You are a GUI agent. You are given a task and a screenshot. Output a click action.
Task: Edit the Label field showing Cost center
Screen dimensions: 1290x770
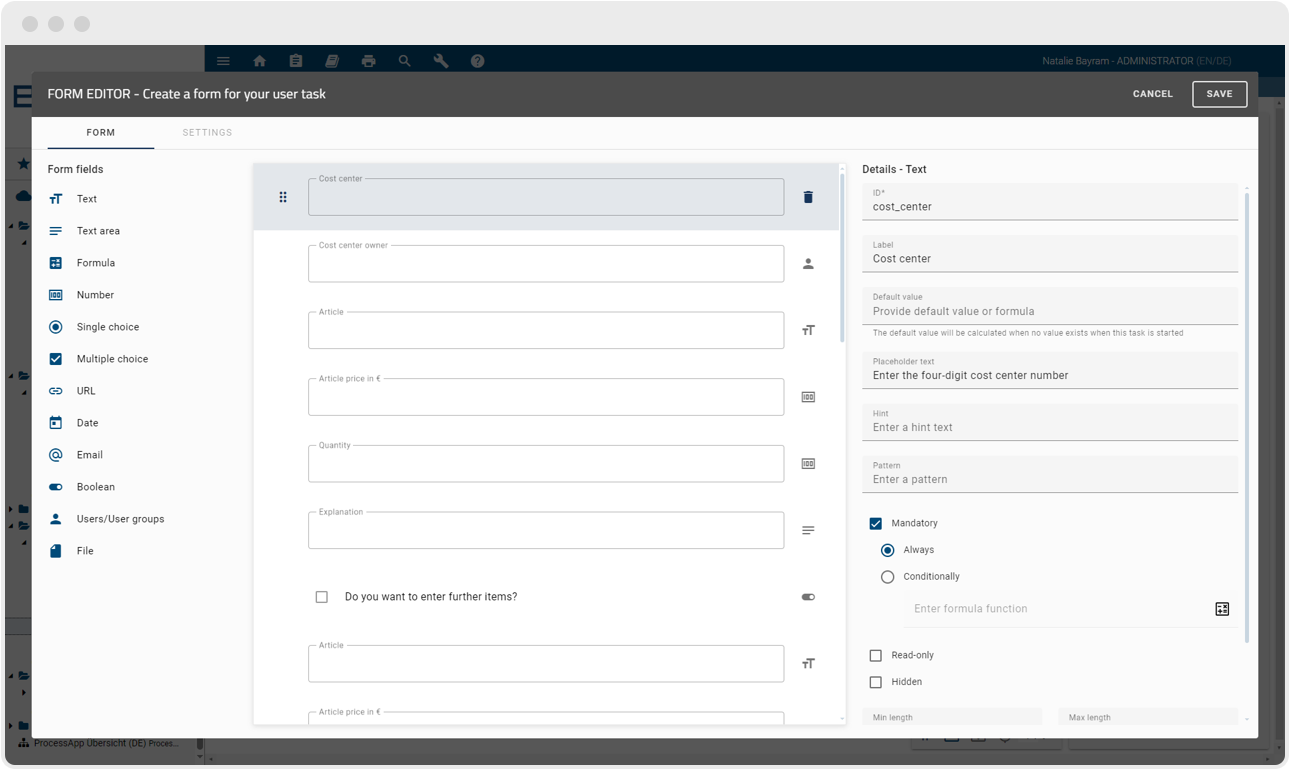click(x=1050, y=253)
